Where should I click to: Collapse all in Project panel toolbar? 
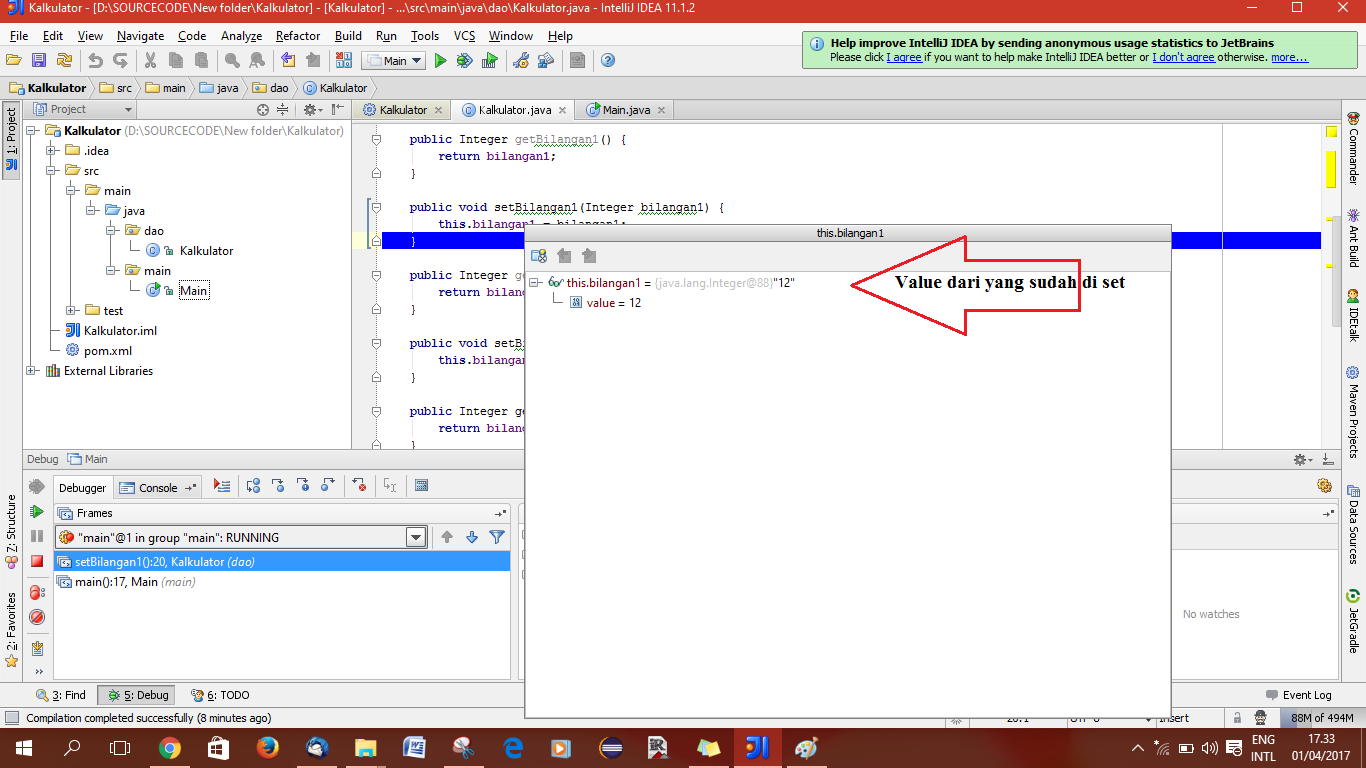click(x=282, y=109)
